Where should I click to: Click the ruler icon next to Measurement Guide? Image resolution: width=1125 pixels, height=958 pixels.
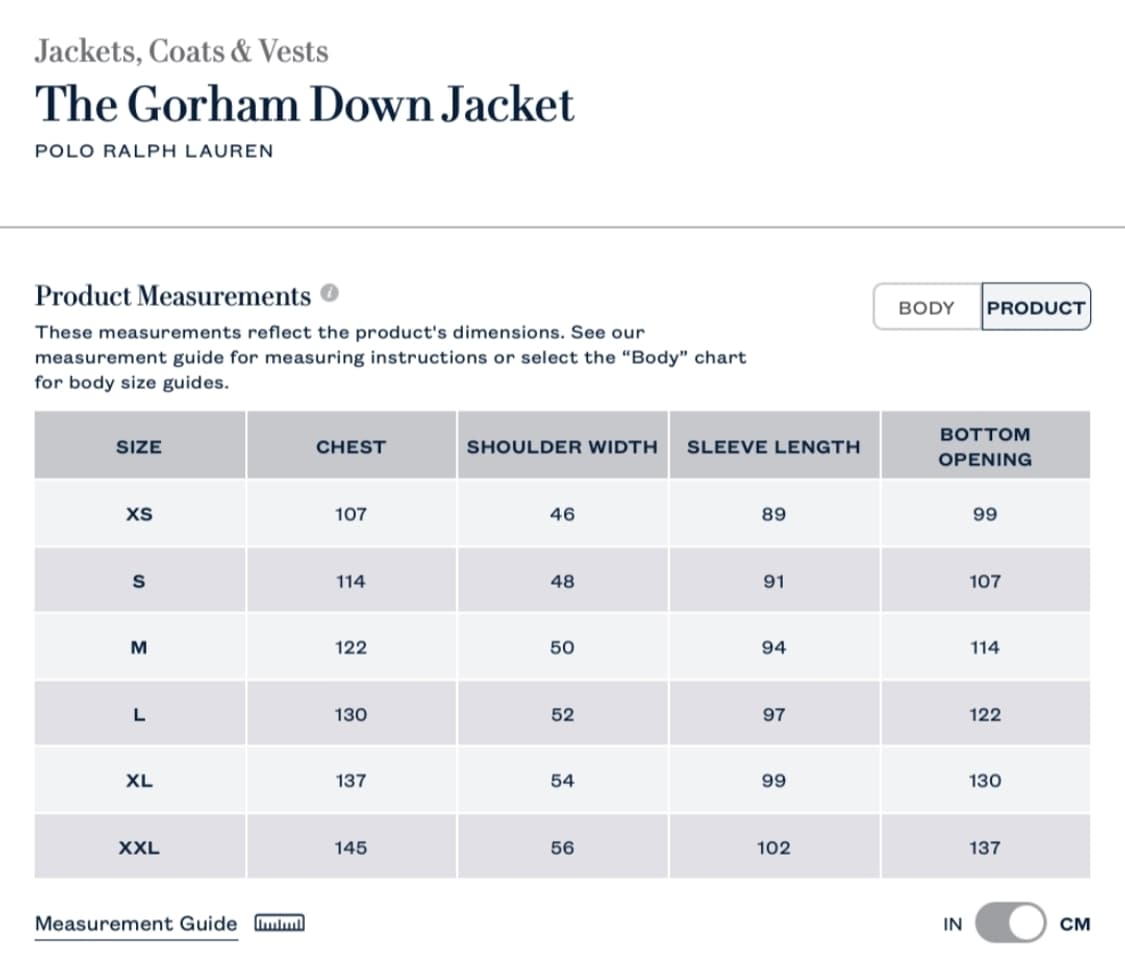[x=280, y=923]
